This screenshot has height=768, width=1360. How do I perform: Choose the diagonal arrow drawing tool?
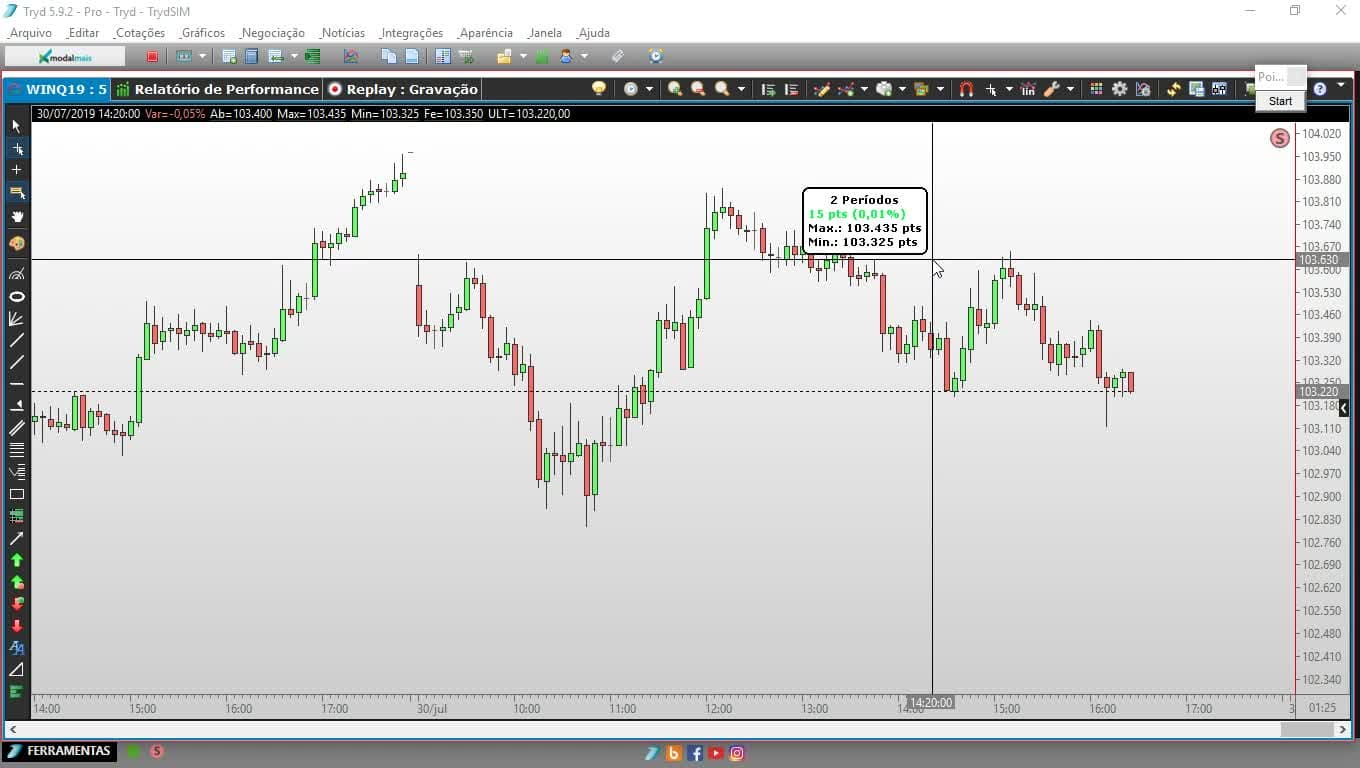[16, 538]
